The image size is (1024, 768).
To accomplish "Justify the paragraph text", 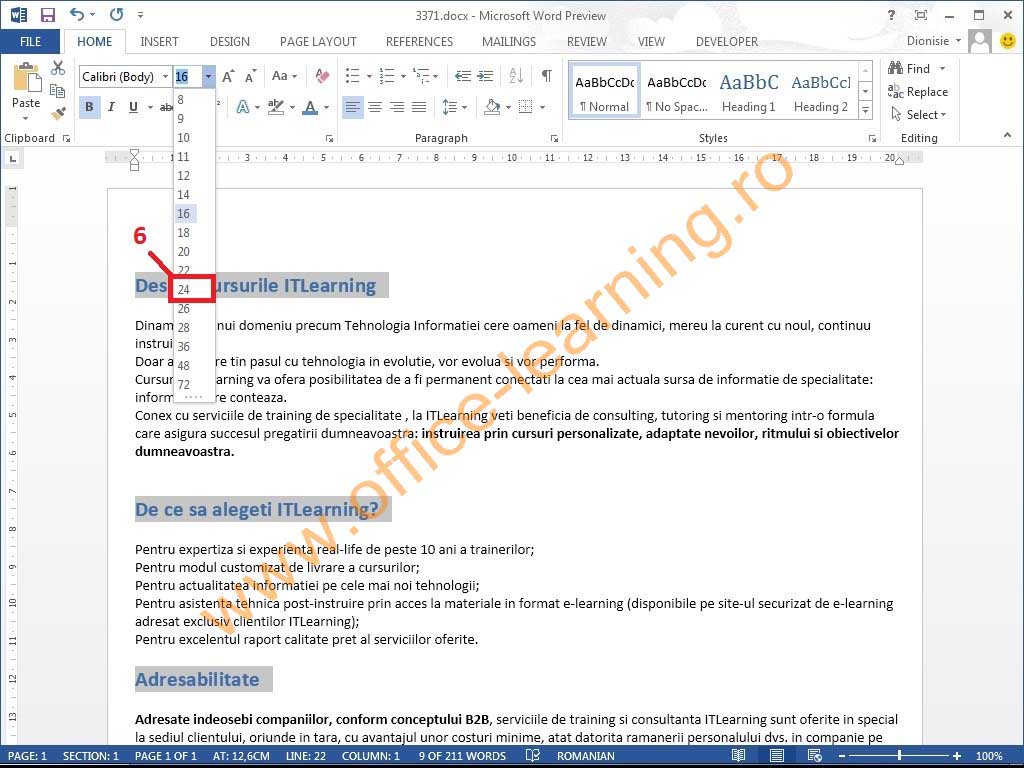I will [419, 107].
